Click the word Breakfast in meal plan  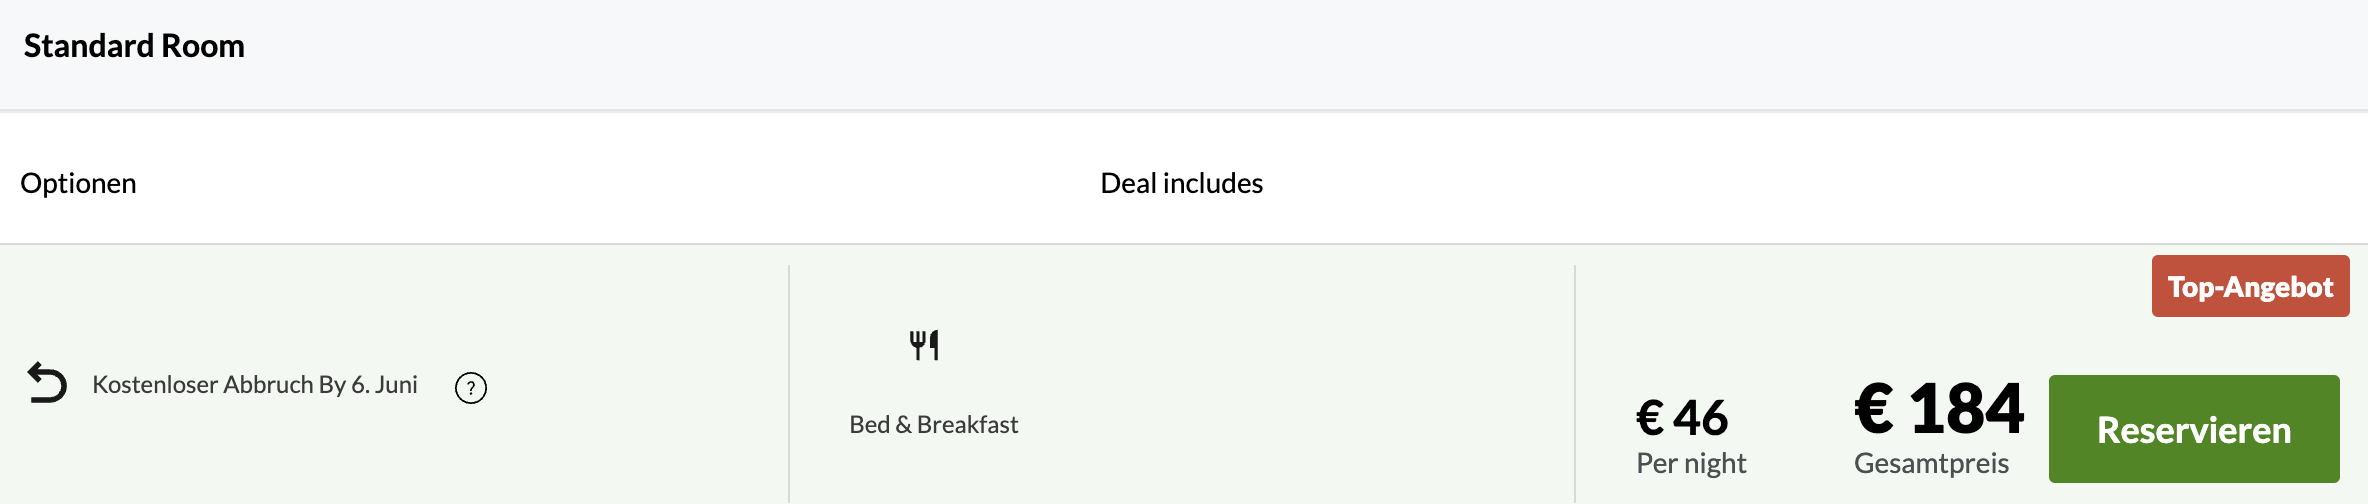pyautogui.click(x=967, y=424)
